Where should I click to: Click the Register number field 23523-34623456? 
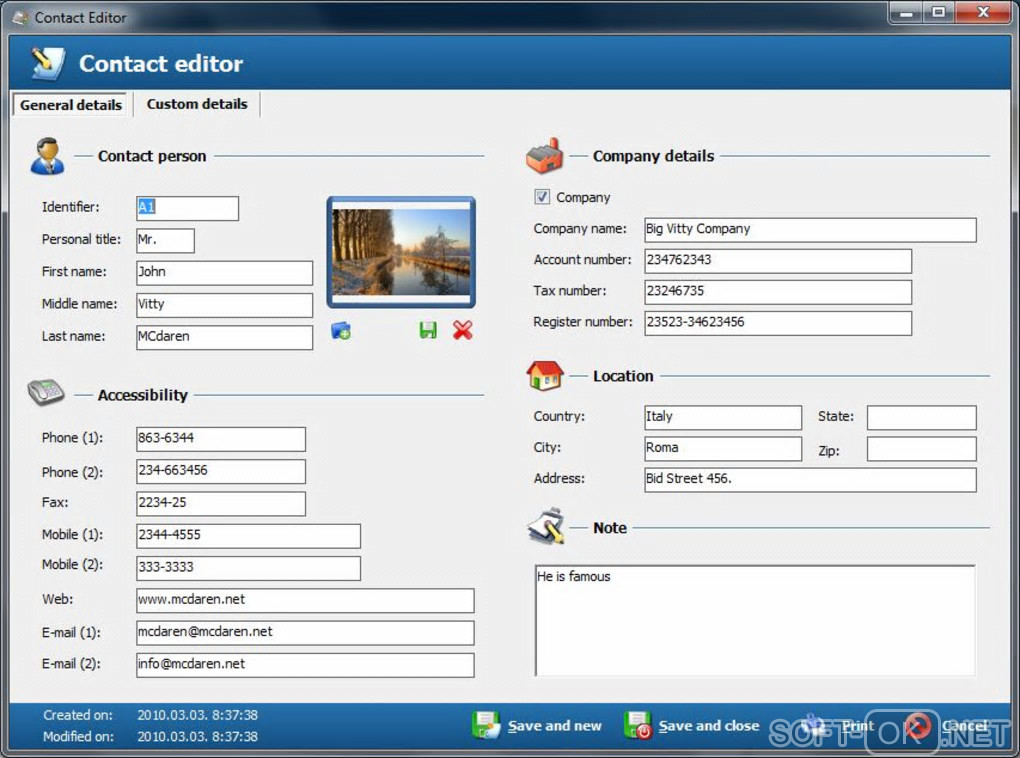coord(778,323)
